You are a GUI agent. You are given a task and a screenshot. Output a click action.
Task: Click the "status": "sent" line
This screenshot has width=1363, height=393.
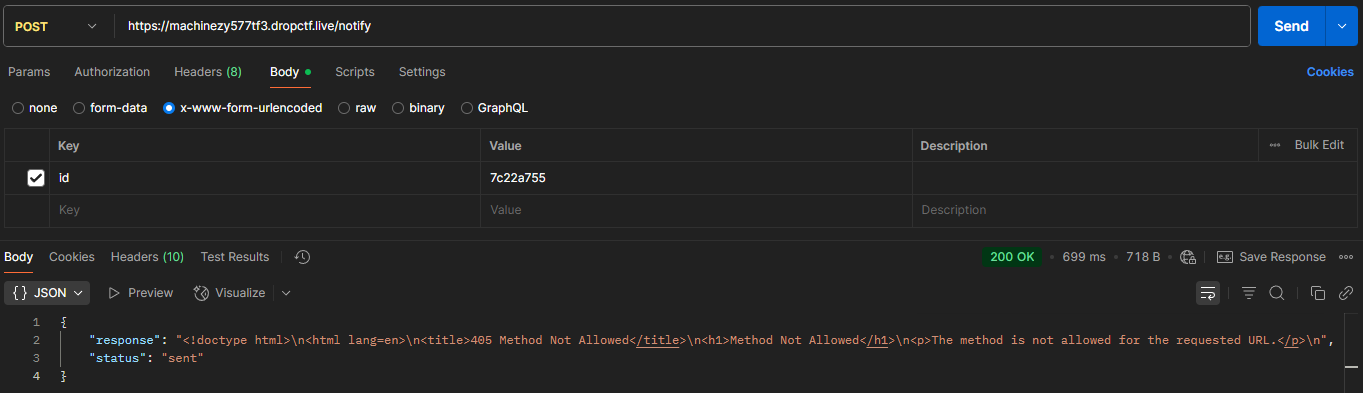(146, 358)
